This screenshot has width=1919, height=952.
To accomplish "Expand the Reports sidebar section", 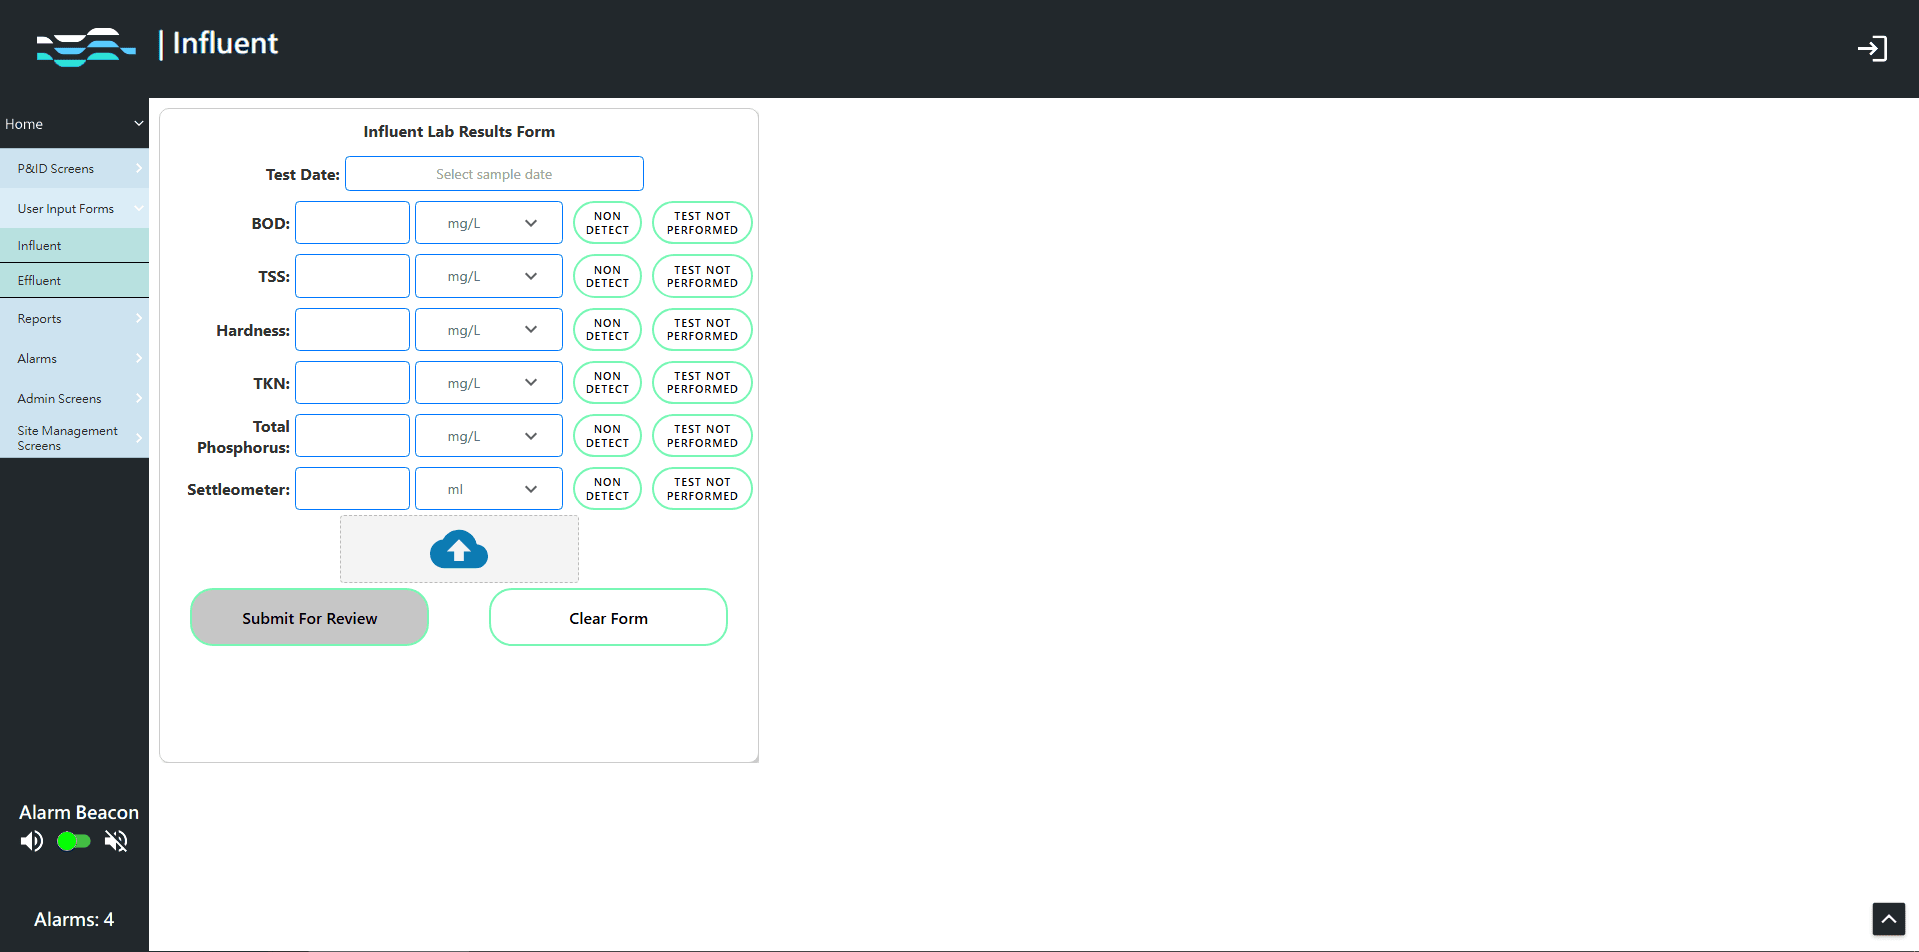I will [x=75, y=318].
